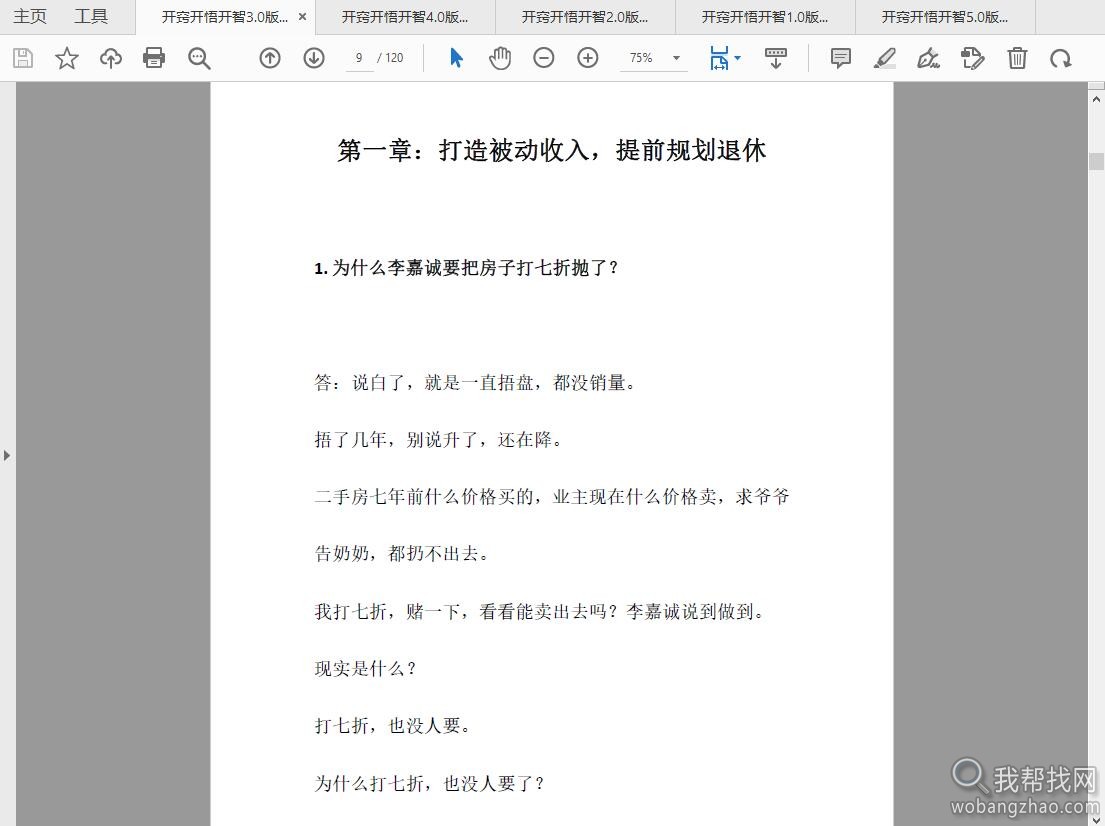This screenshot has height=826, width=1105.
Task: Switch to 开窍开悟开智3.0版 tab
Action: (x=224, y=17)
